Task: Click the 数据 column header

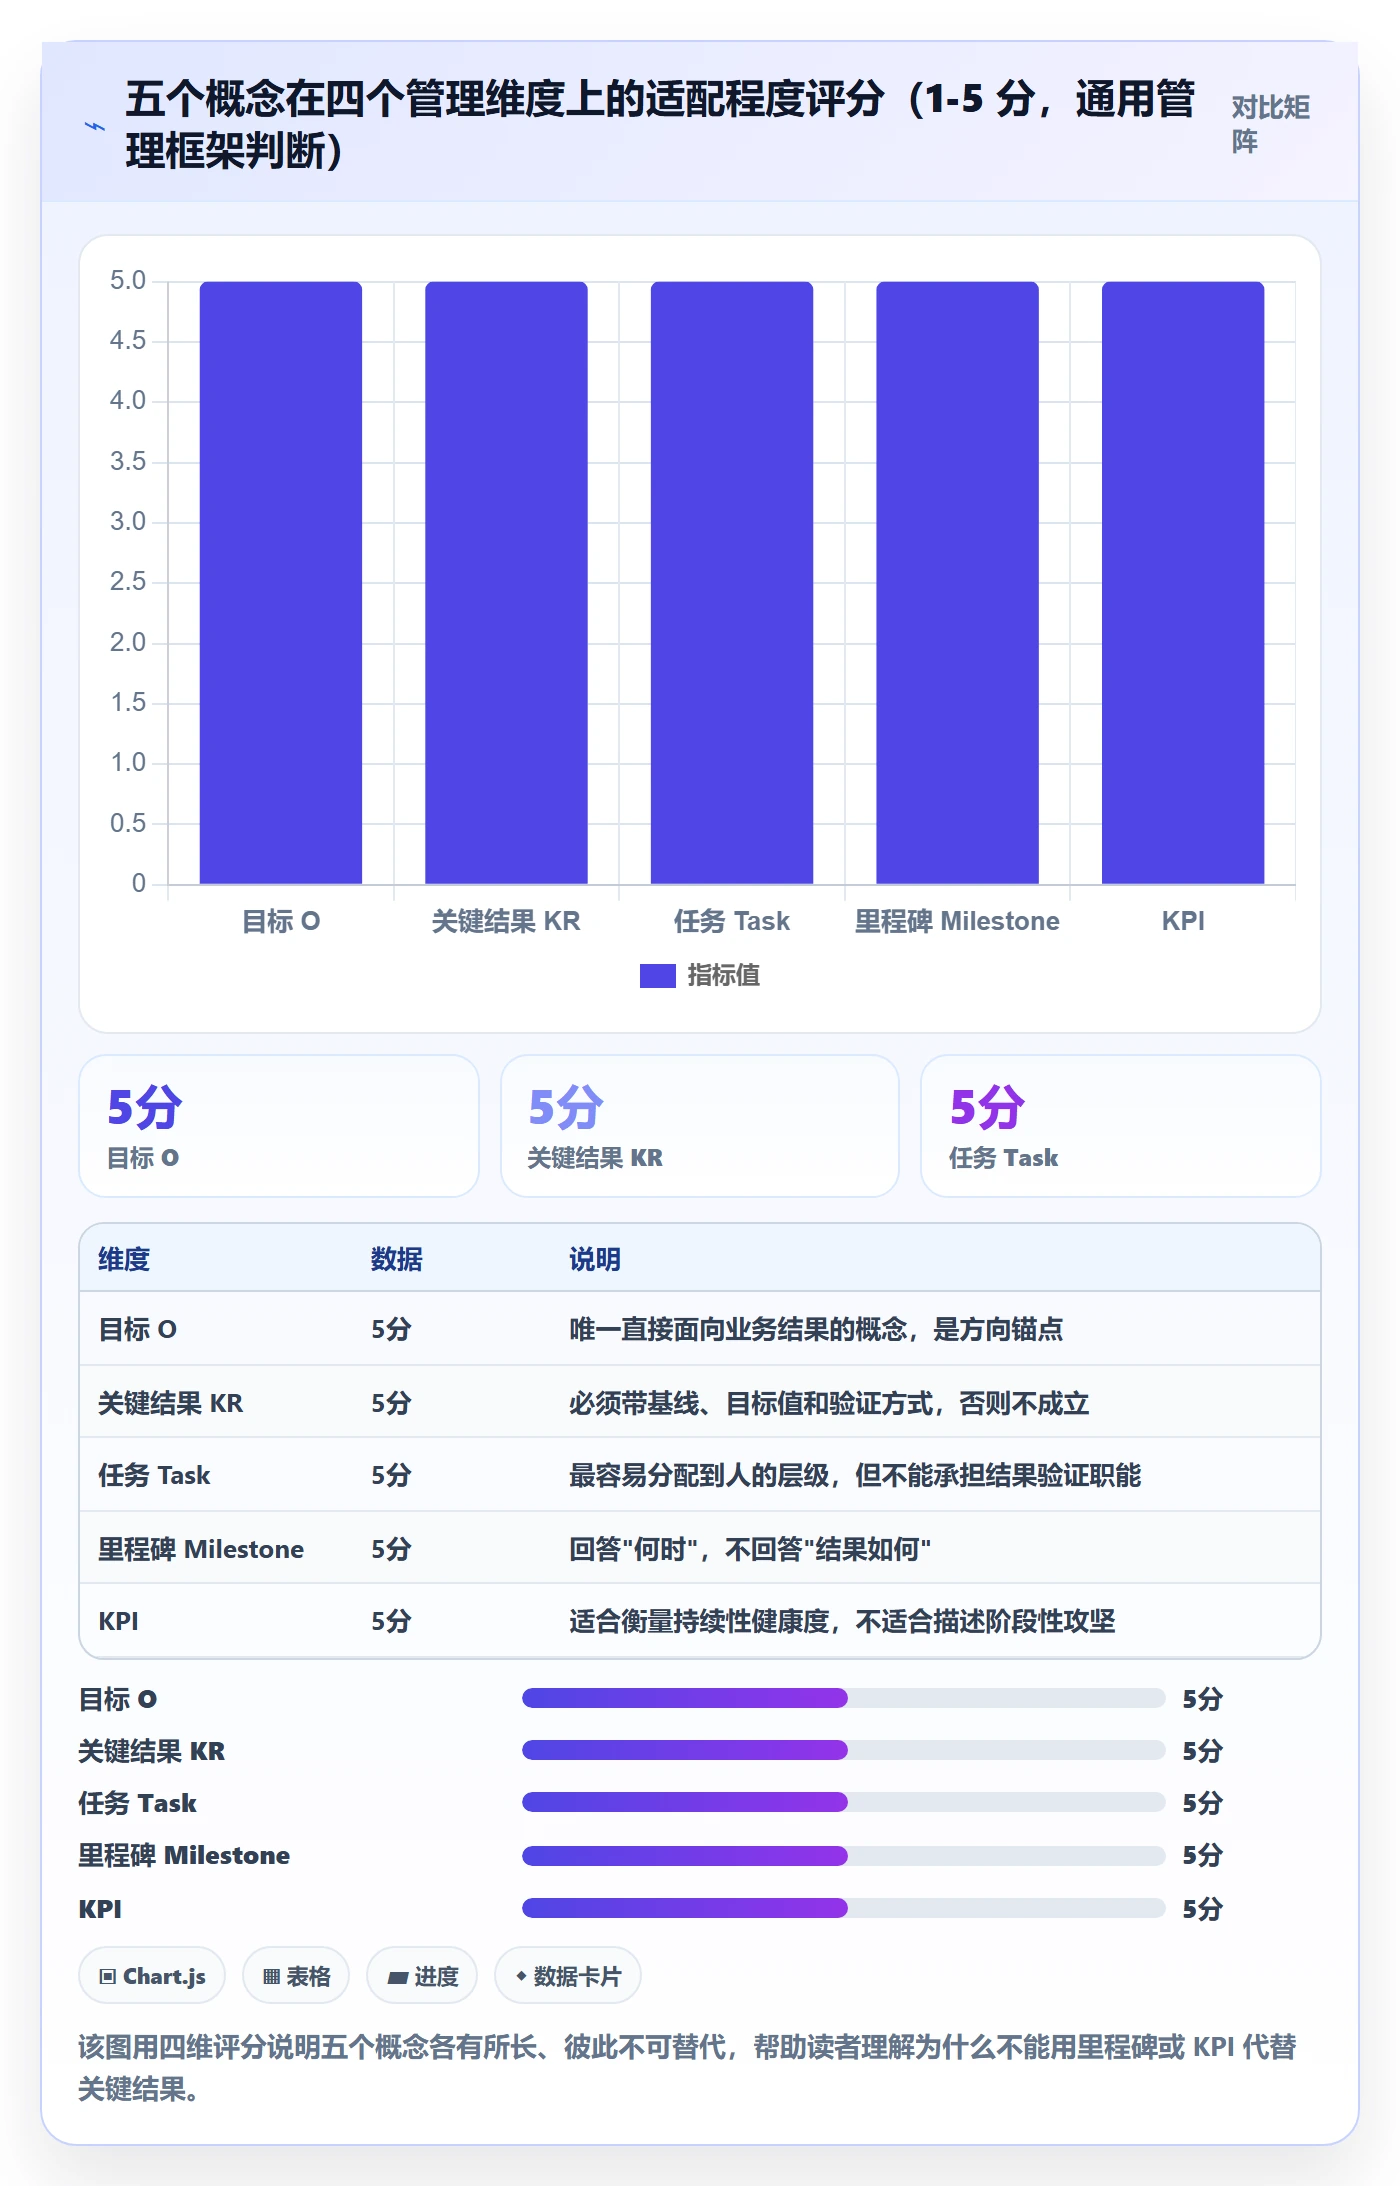Action: coord(397,1259)
